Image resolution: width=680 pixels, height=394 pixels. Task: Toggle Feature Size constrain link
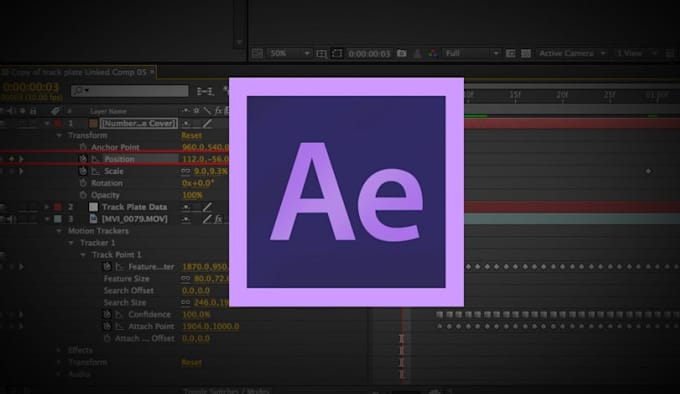(186, 279)
